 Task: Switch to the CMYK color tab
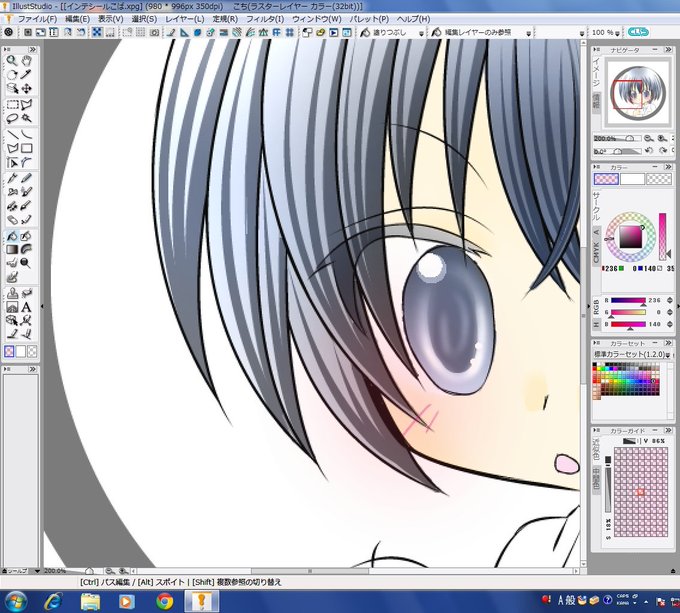point(596,251)
